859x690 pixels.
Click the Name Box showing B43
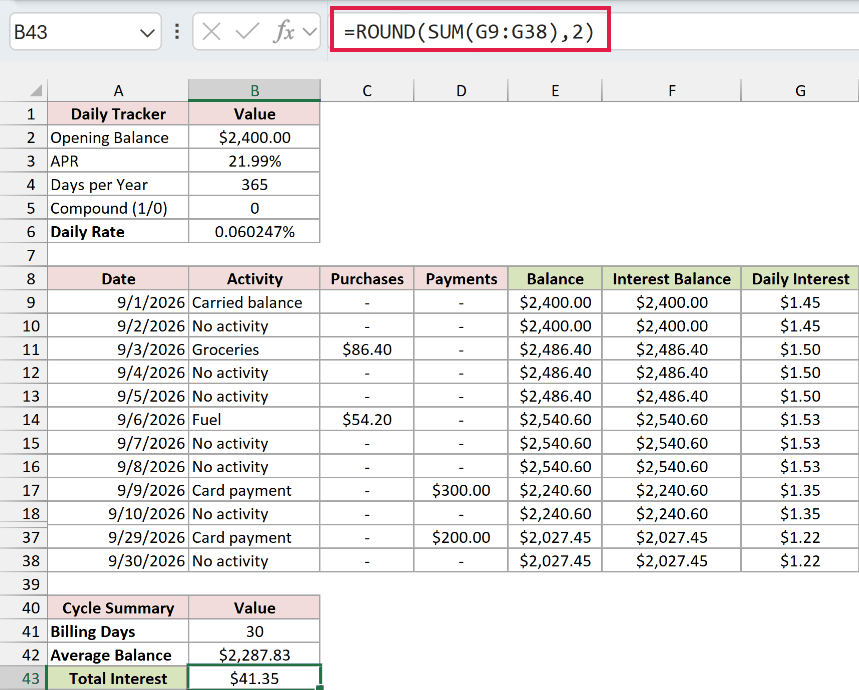85,32
